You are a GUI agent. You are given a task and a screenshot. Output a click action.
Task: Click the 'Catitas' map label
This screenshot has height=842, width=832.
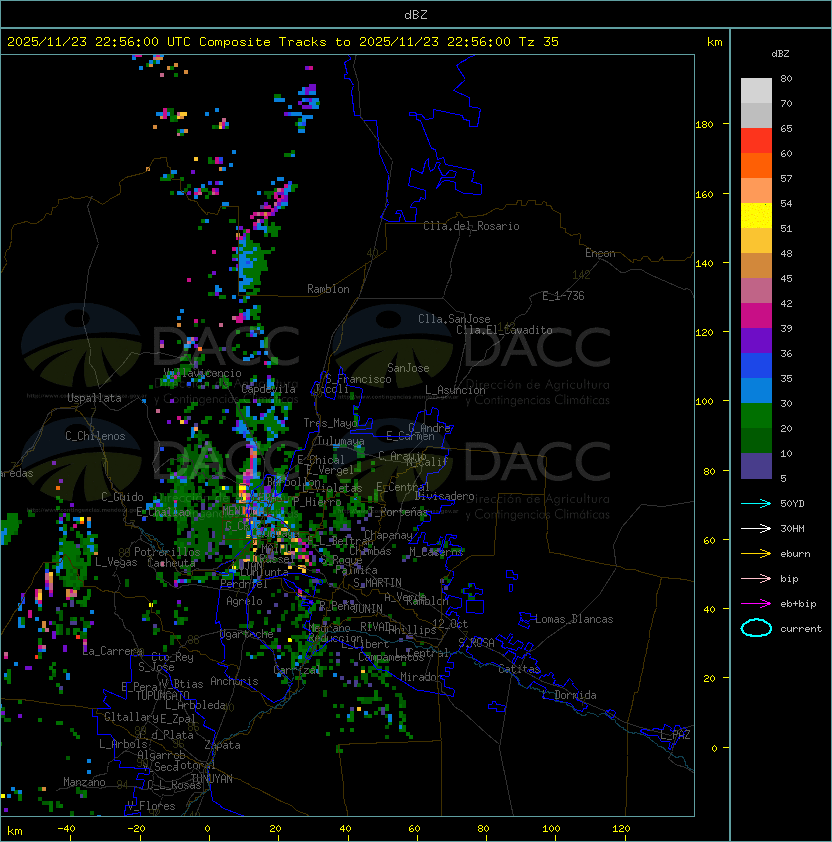(519, 670)
